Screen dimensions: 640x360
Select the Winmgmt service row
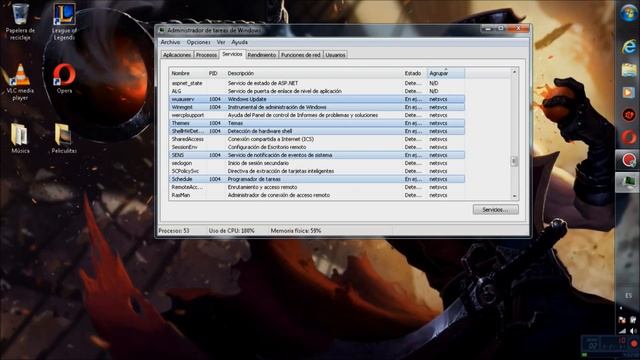pyautogui.click(x=317, y=107)
